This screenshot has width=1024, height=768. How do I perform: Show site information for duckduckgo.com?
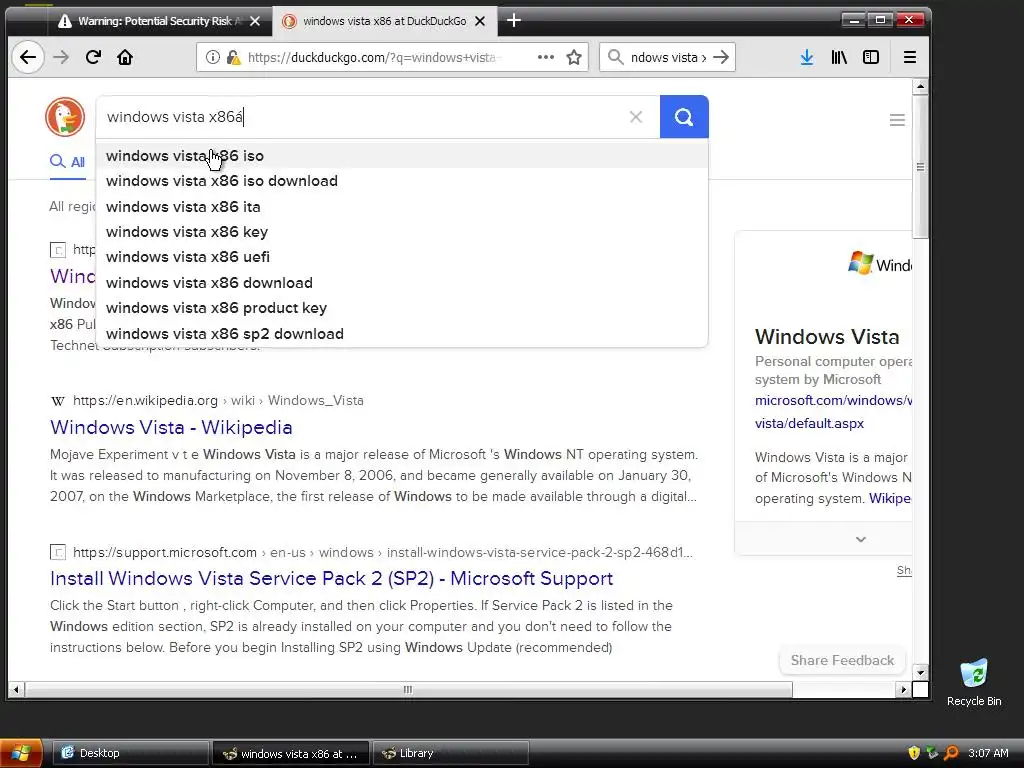click(213, 57)
